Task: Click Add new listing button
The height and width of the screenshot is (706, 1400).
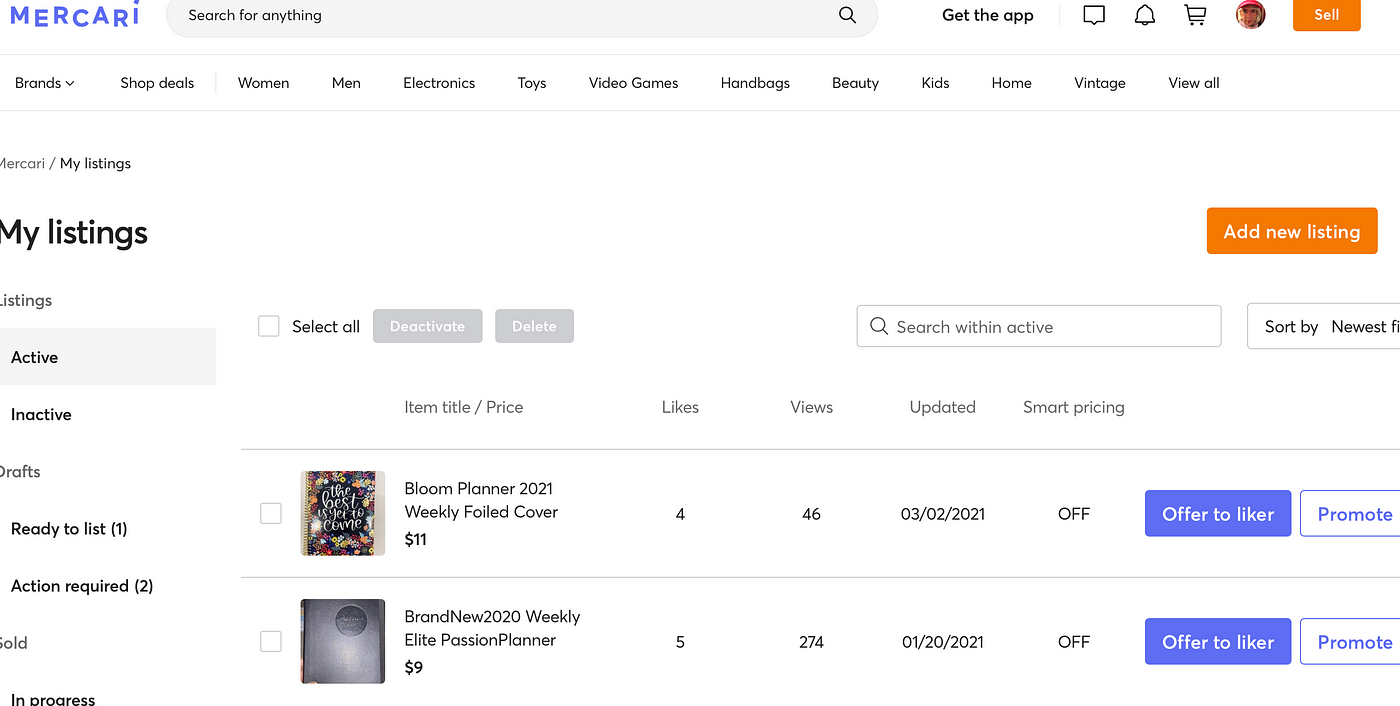Action: click(x=1292, y=231)
